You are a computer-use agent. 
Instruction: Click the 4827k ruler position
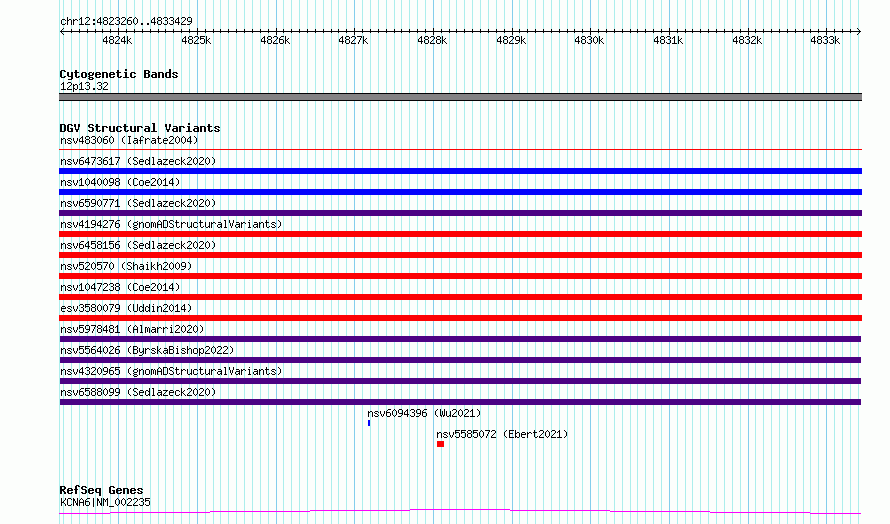pyautogui.click(x=353, y=40)
